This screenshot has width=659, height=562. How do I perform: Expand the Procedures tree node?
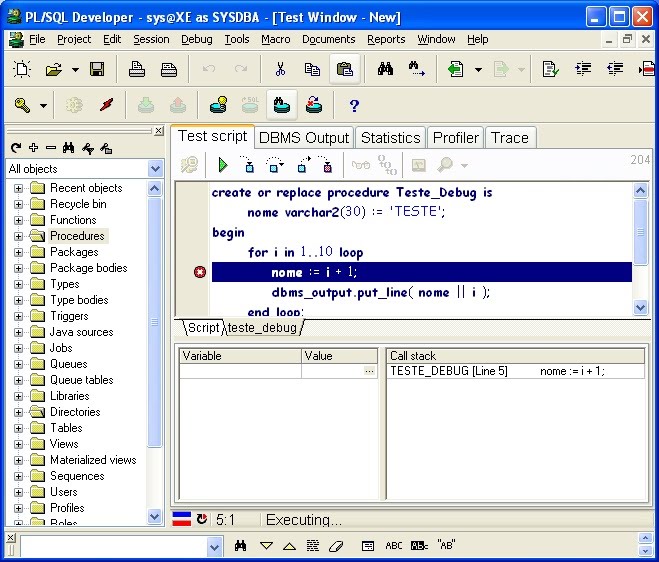pos(18,236)
